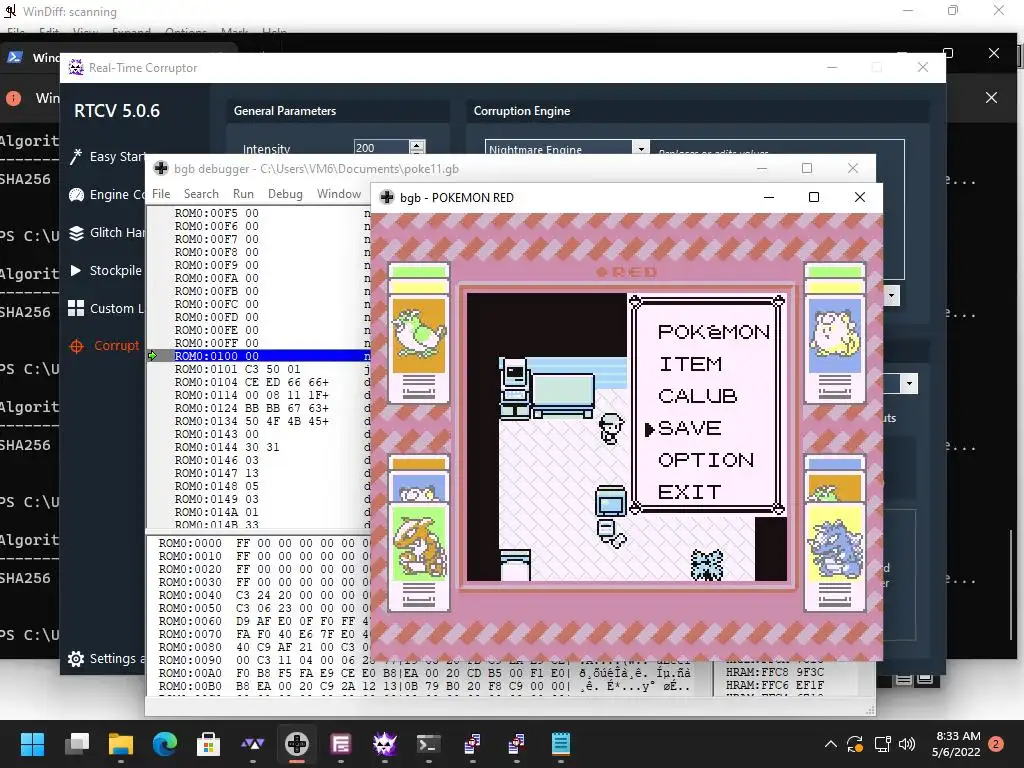1024x768 pixels.
Task: Click the Intensity value field showing 200
Action: click(x=381, y=148)
